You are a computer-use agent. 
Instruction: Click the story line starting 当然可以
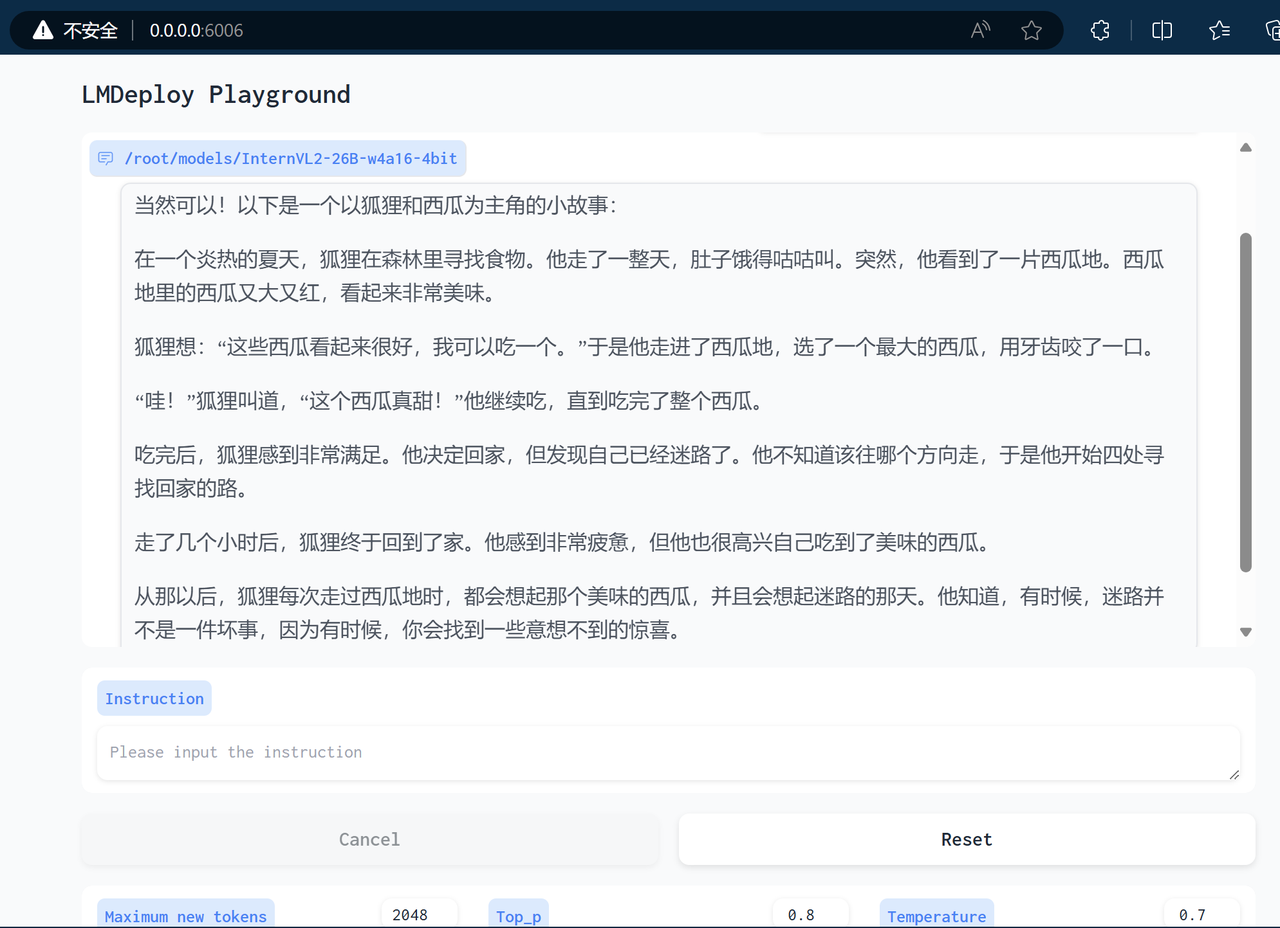click(x=376, y=206)
